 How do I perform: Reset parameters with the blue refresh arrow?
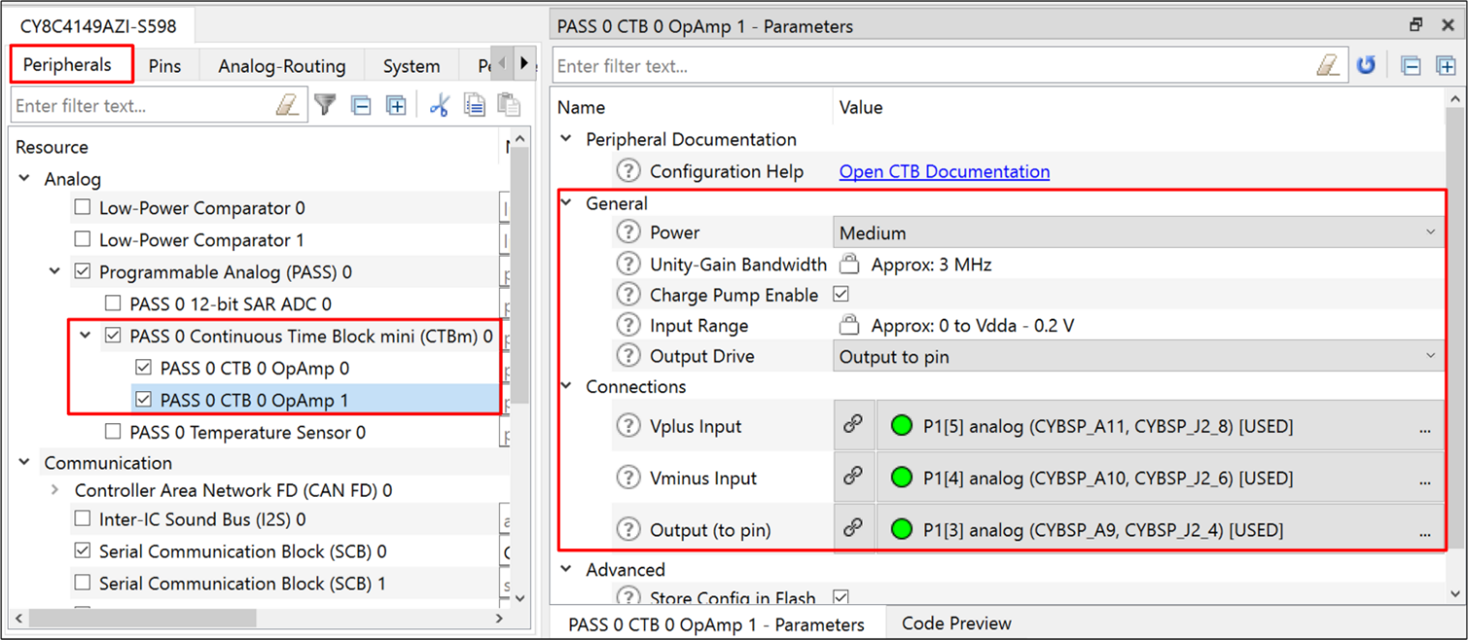(x=1366, y=66)
